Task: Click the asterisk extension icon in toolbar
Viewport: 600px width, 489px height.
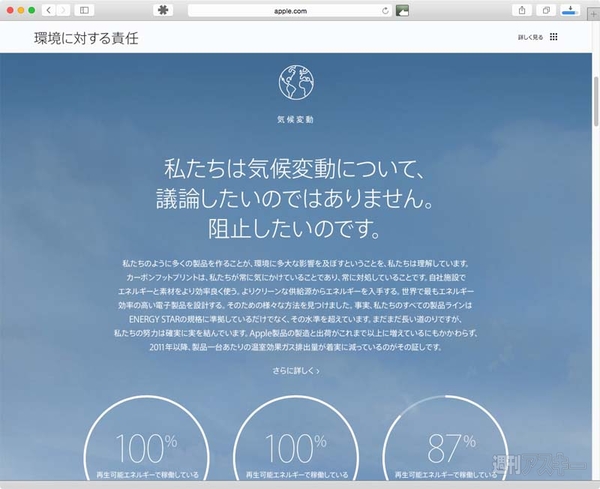Action: pyautogui.click(x=163, y=10)
